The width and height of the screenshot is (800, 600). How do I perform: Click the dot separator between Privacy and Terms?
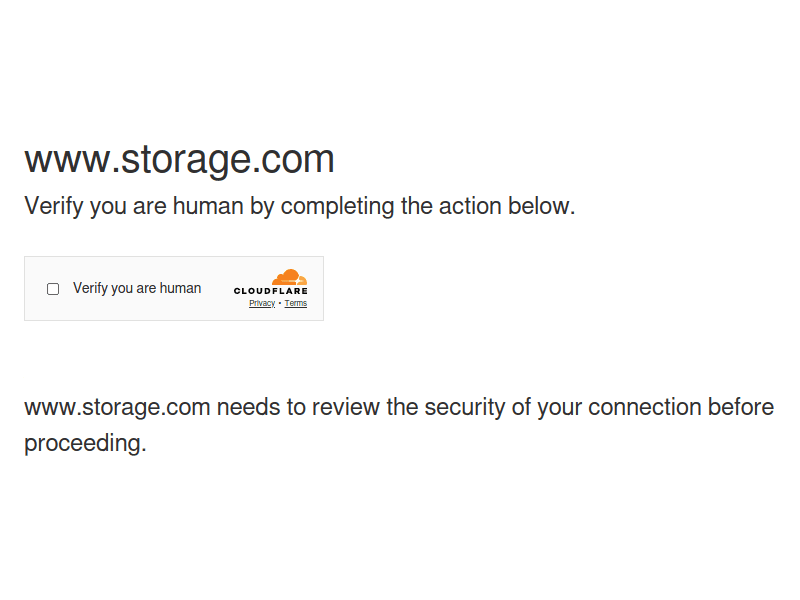coord(280,303)
